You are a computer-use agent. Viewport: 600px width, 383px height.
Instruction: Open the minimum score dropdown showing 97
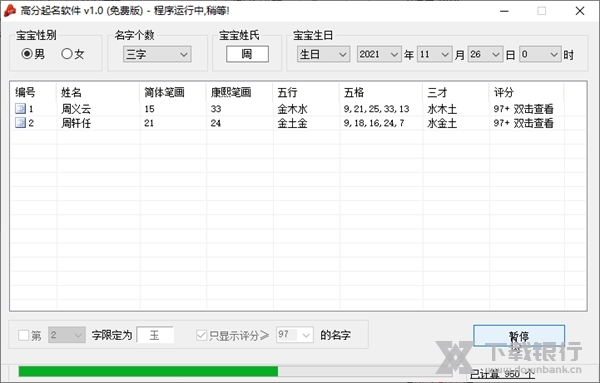click(295, 335)
